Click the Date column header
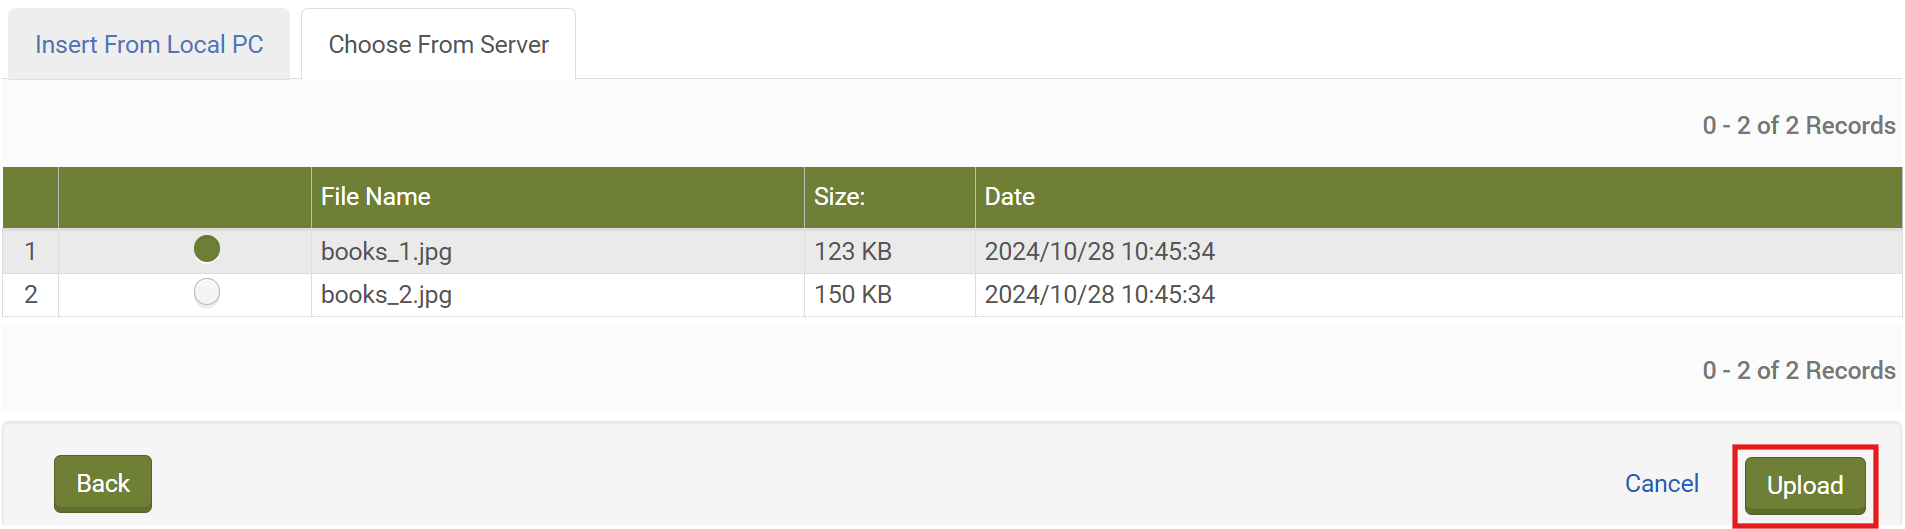This screenshot has width=1905, height=529. pyautogui.click(x=1009, y=197)
